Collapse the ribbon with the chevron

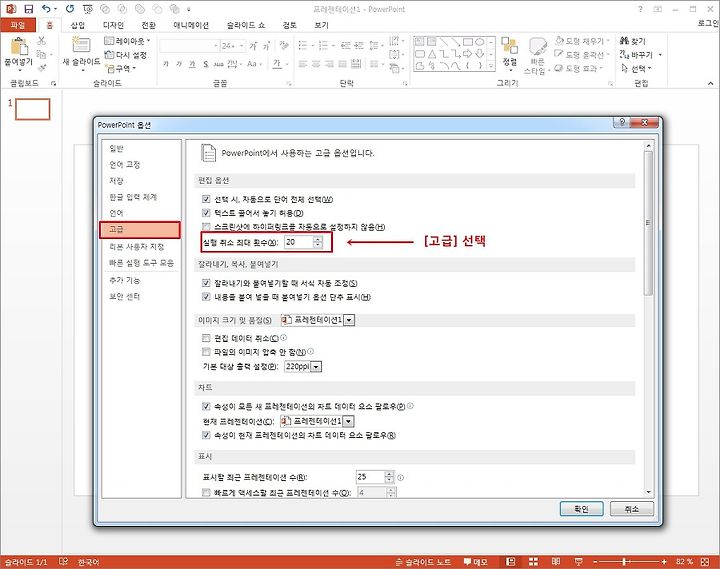[x=710, y=83]
